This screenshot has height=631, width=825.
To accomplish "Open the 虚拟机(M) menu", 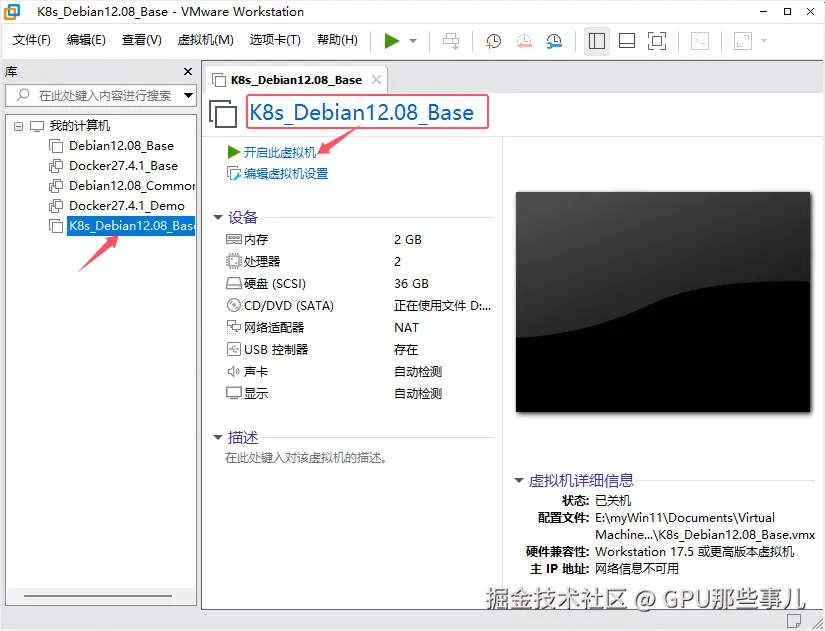I will [205, 40].
